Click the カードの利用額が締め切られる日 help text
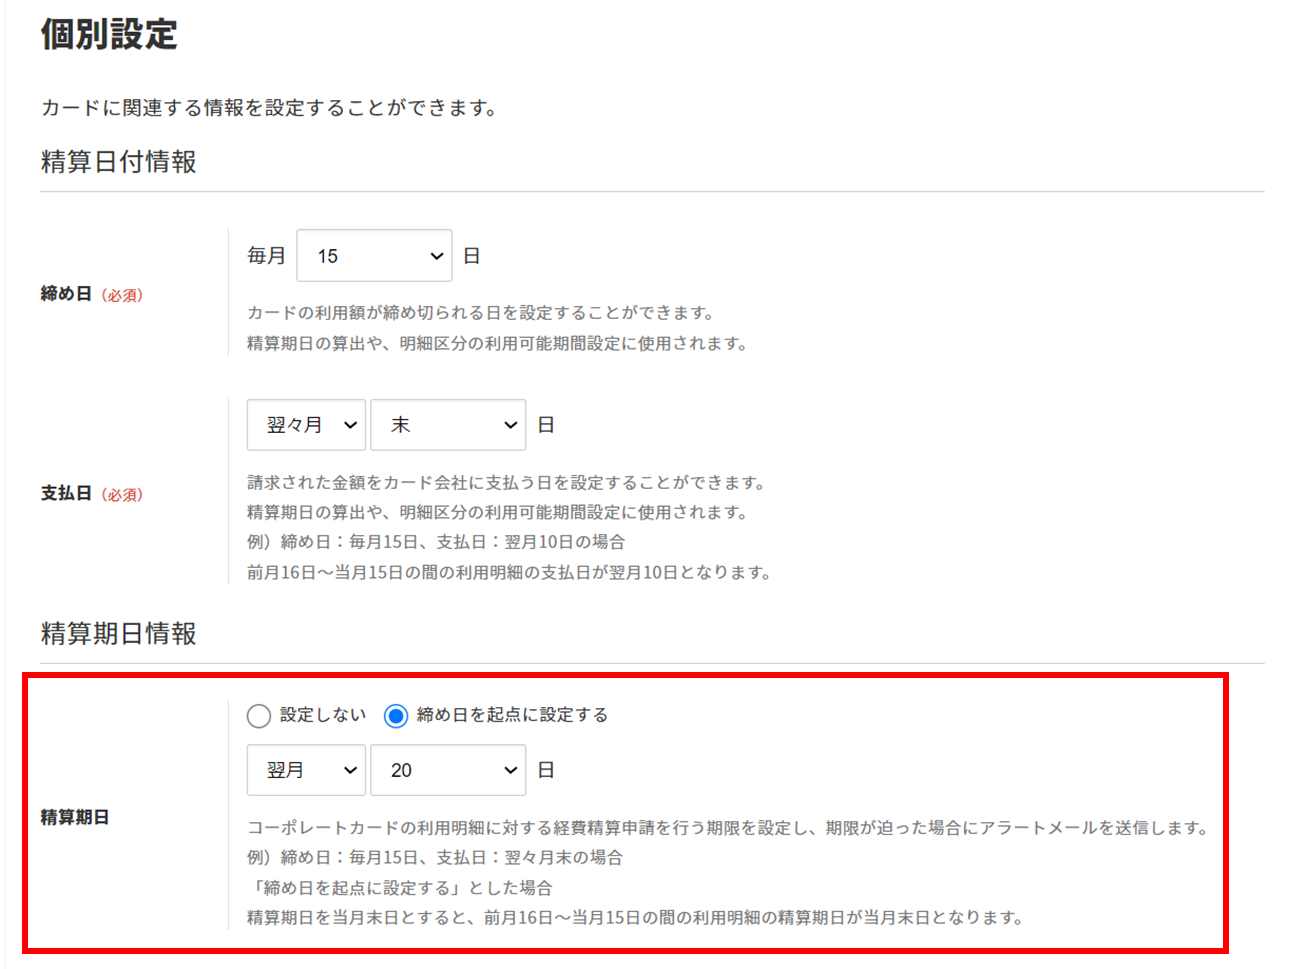This screenshot has width=1289, height=969. point(481,313)
